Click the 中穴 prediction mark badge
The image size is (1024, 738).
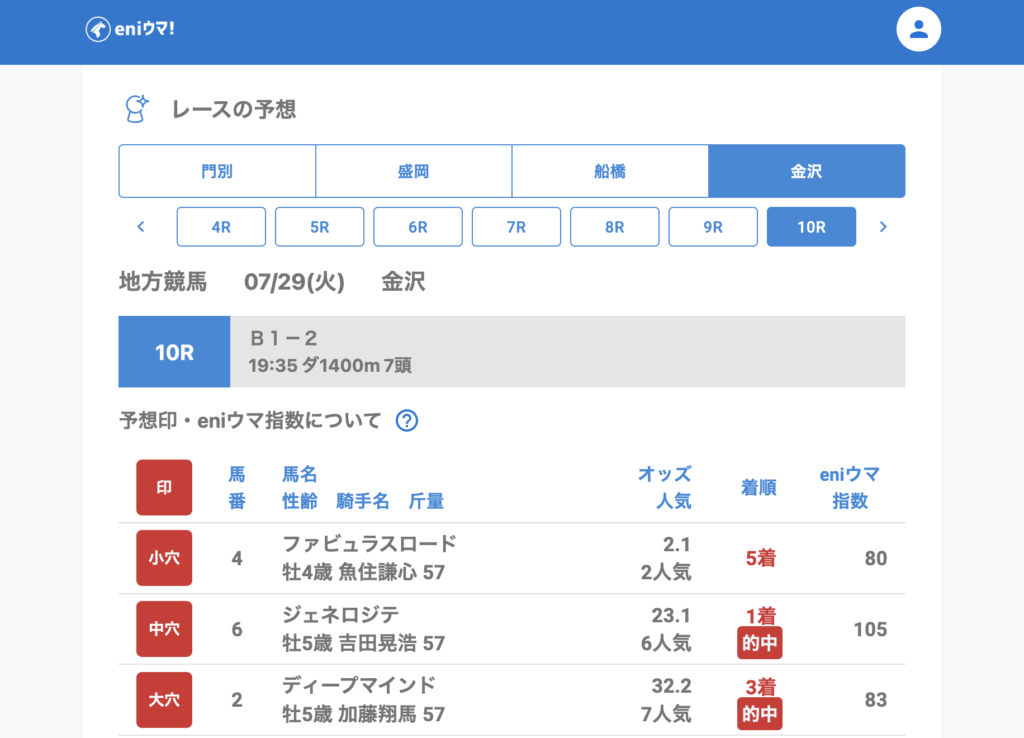pyautogui.click(x=164, y=629)
